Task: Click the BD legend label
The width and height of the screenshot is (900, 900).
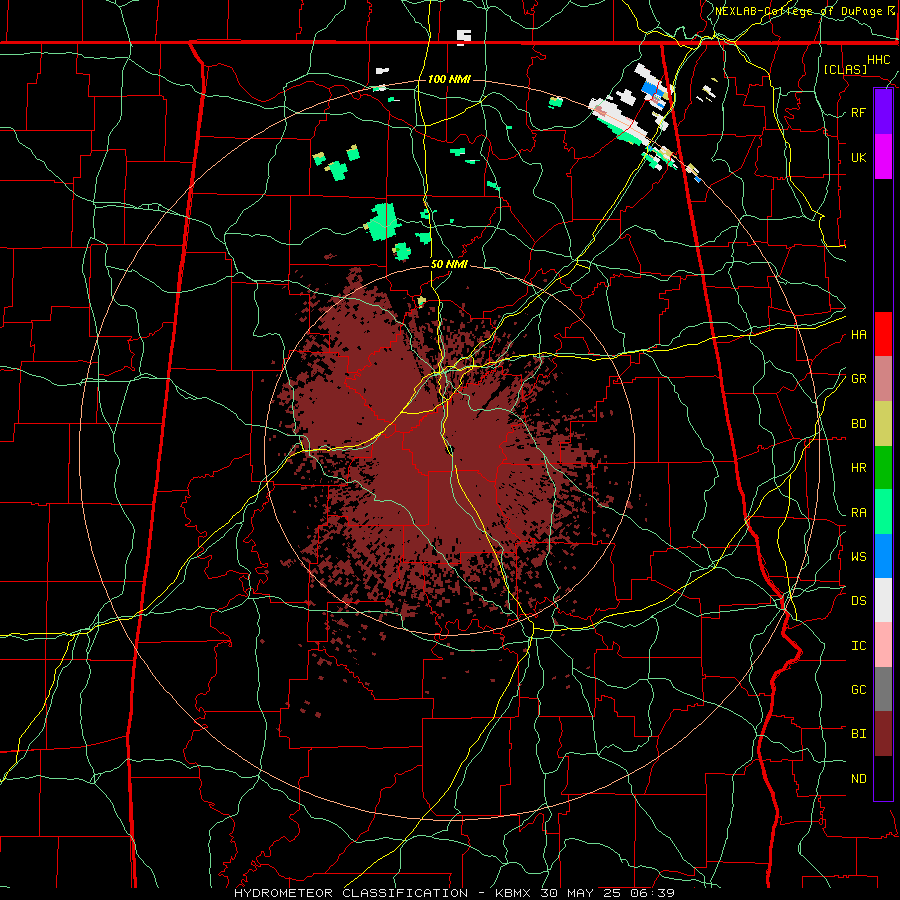Action: 858,424
